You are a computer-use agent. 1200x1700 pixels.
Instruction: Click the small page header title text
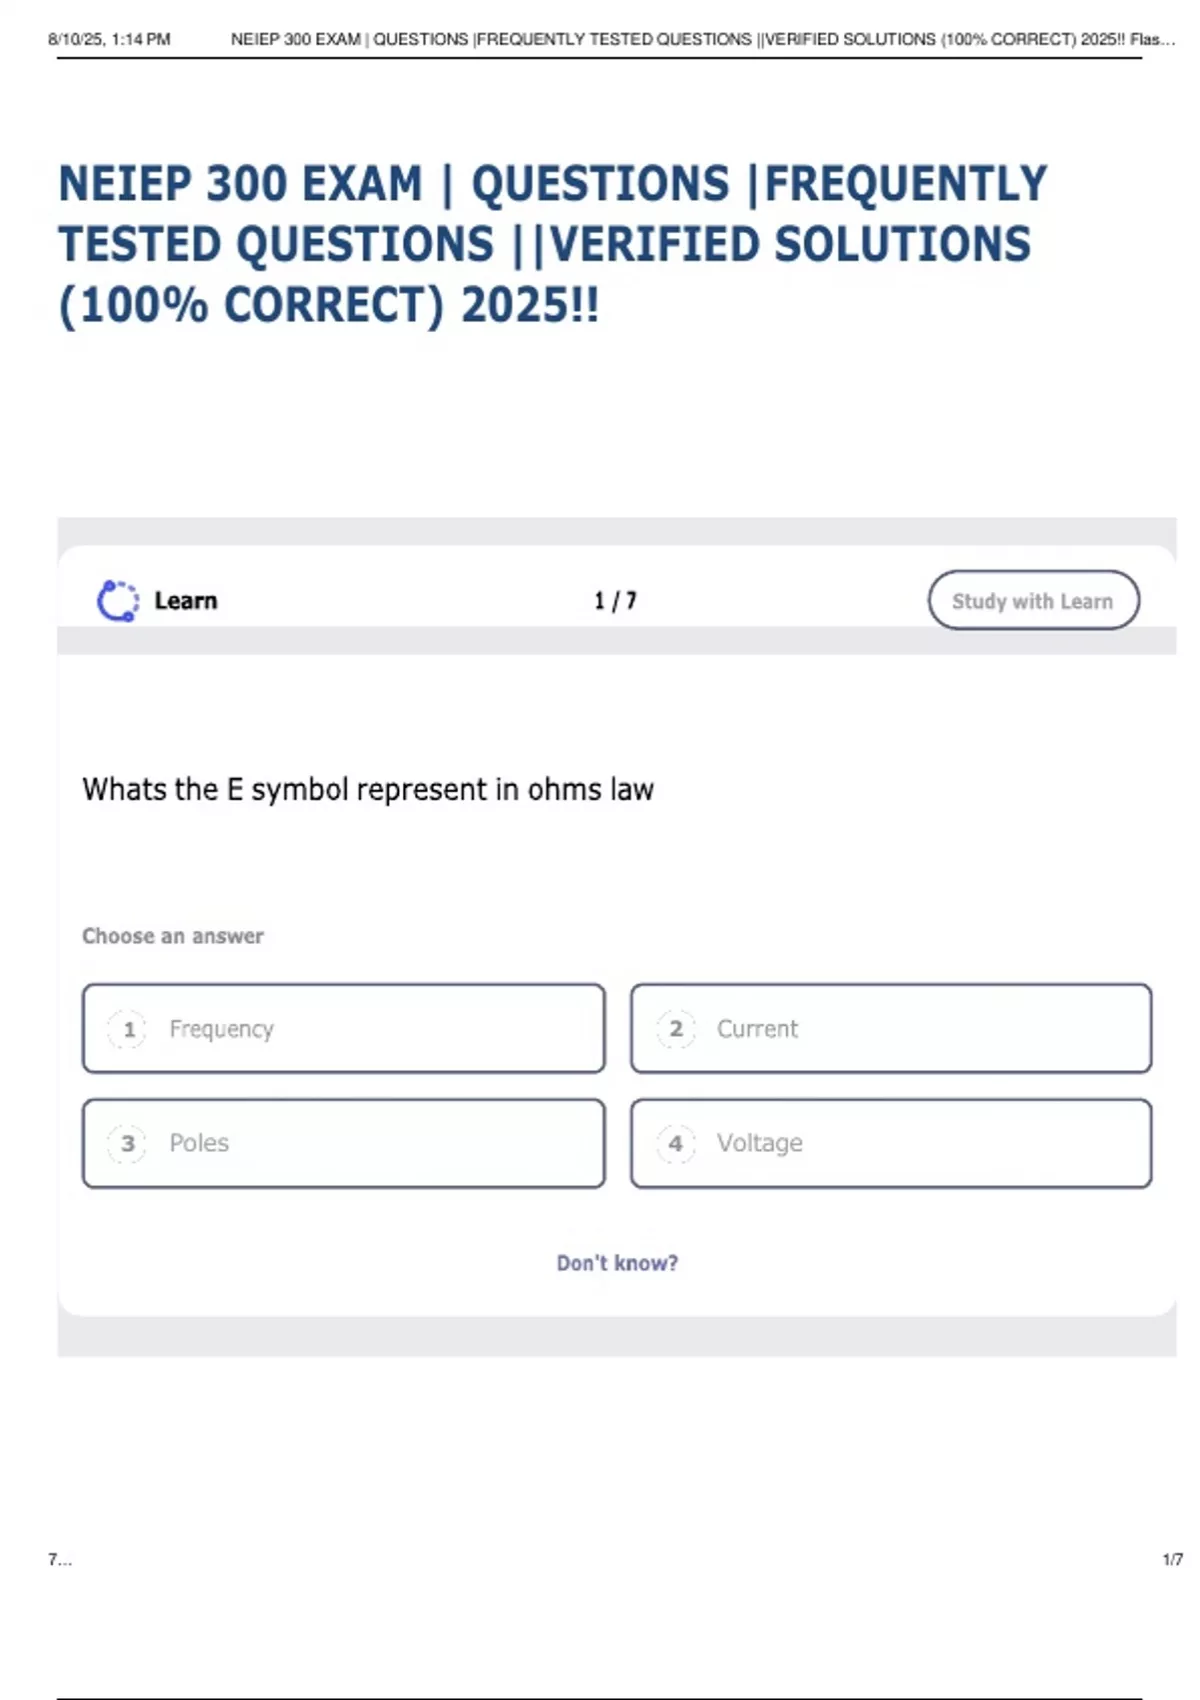click(x=702, y=40)
